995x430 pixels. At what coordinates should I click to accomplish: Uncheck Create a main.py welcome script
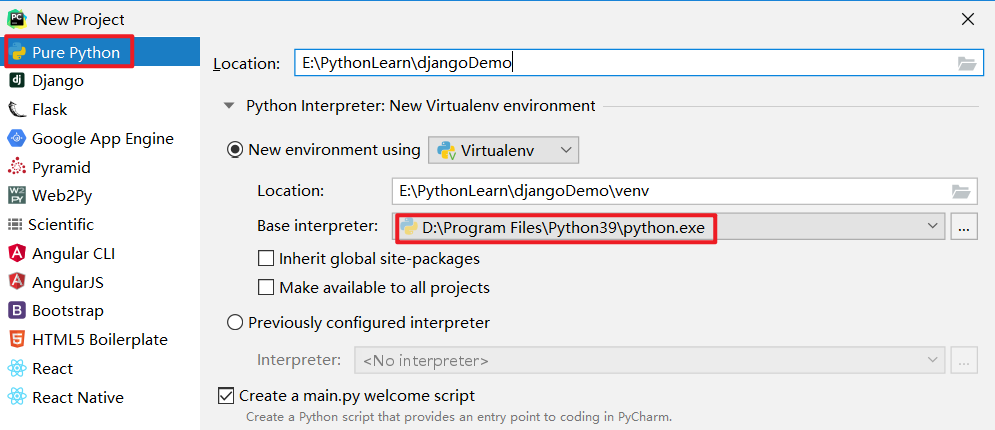[x=226, y=396]
